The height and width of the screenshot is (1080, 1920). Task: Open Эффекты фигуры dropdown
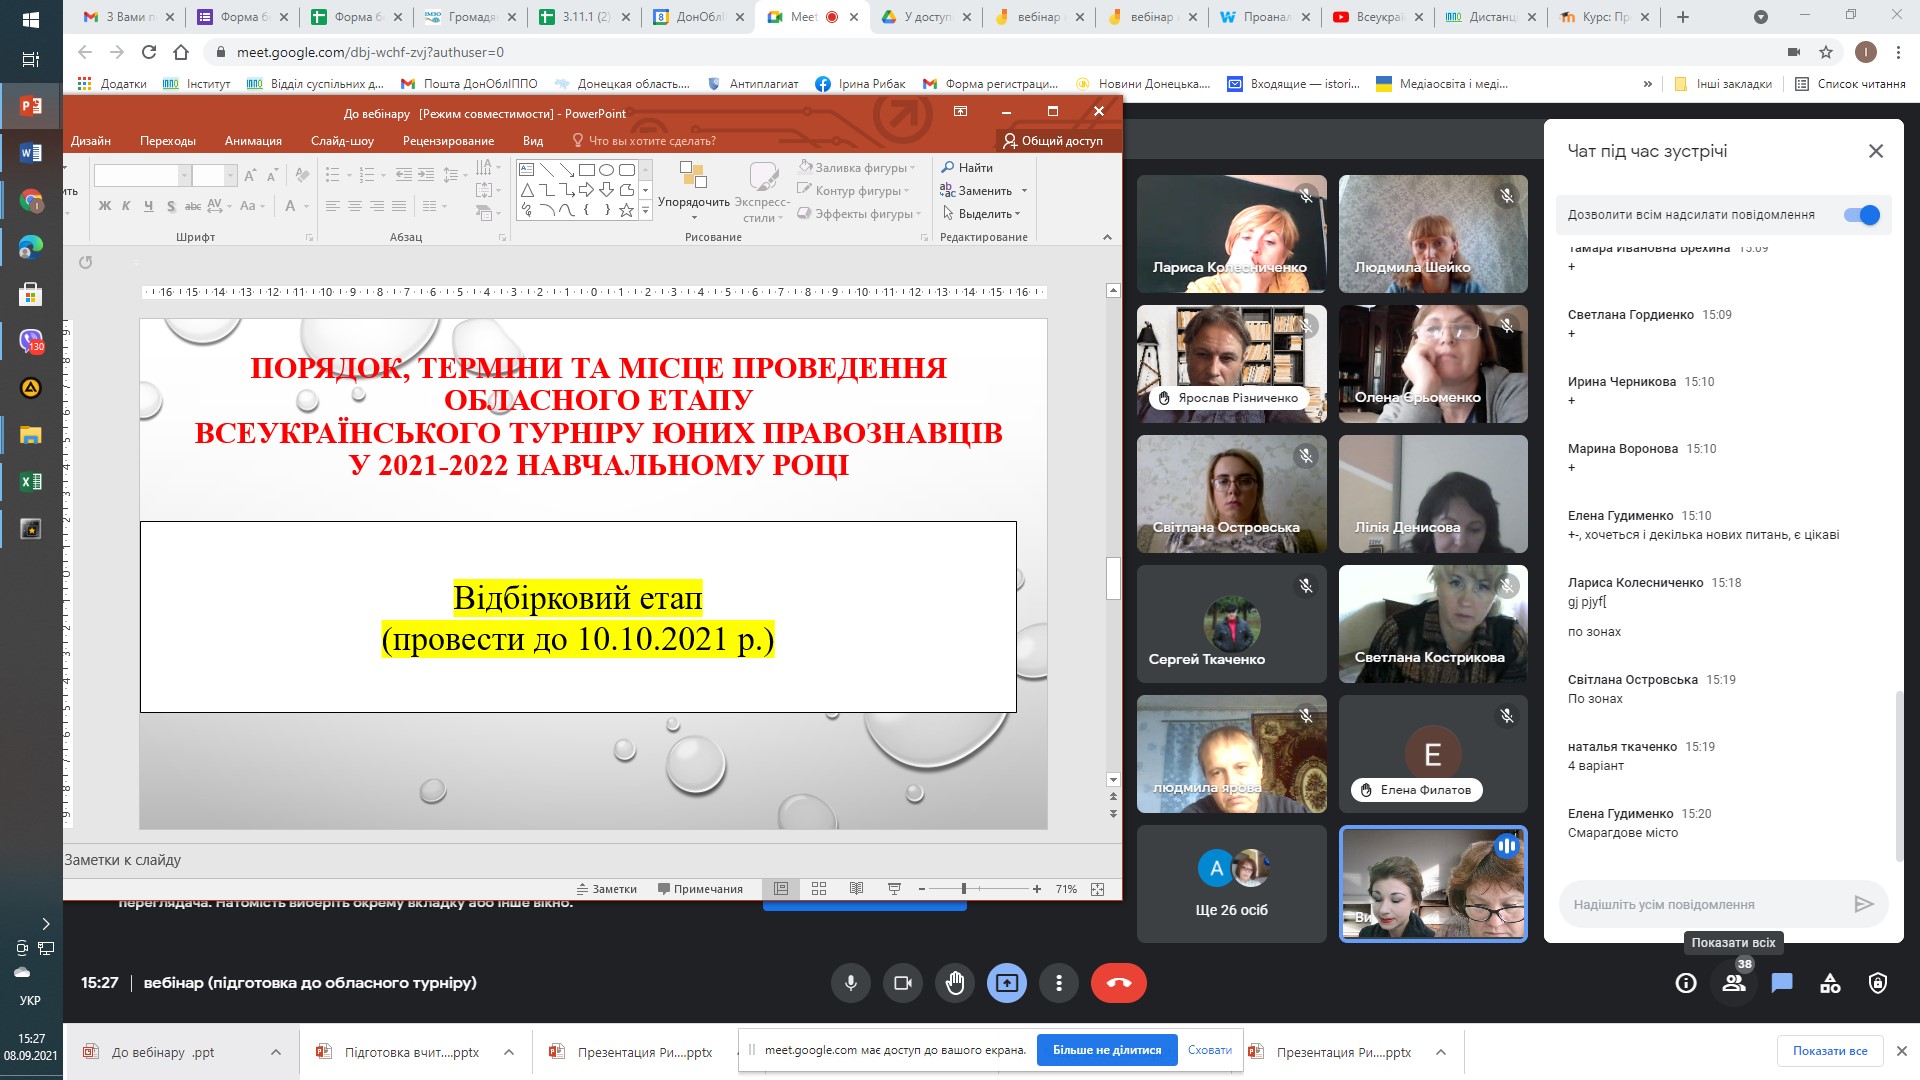pos(860,213)
